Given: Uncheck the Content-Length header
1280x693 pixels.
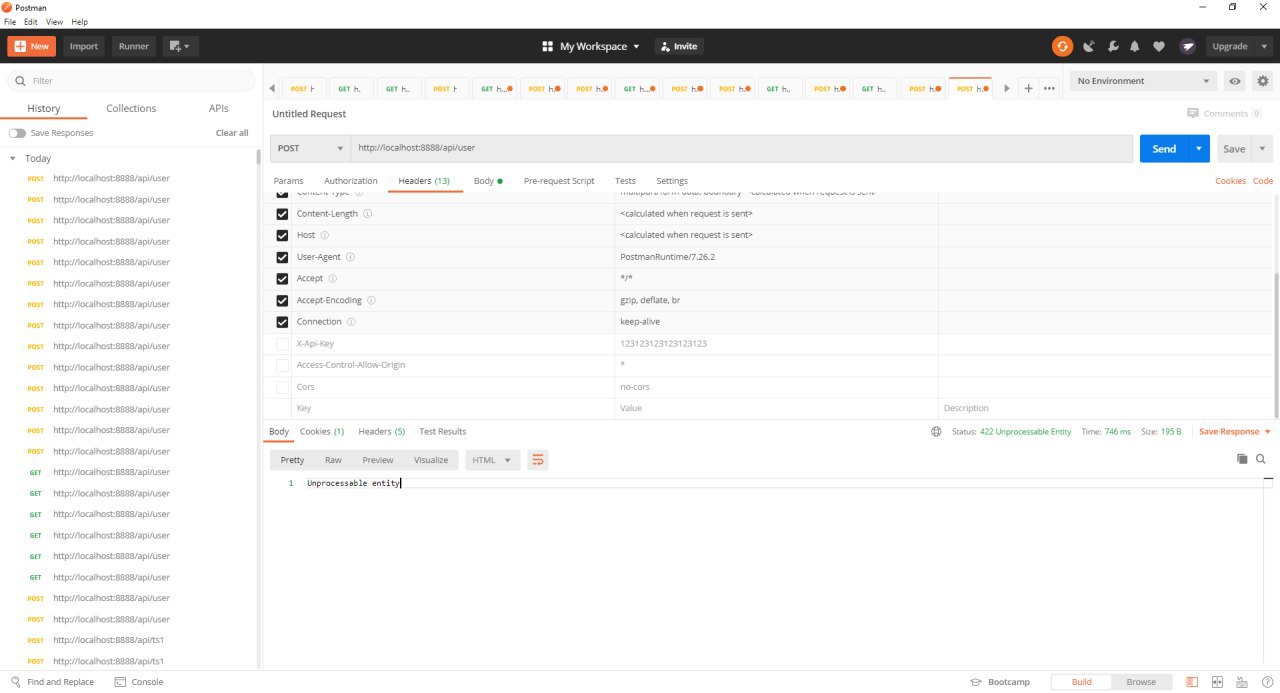Looking at the screenshot, I should 282,214.
